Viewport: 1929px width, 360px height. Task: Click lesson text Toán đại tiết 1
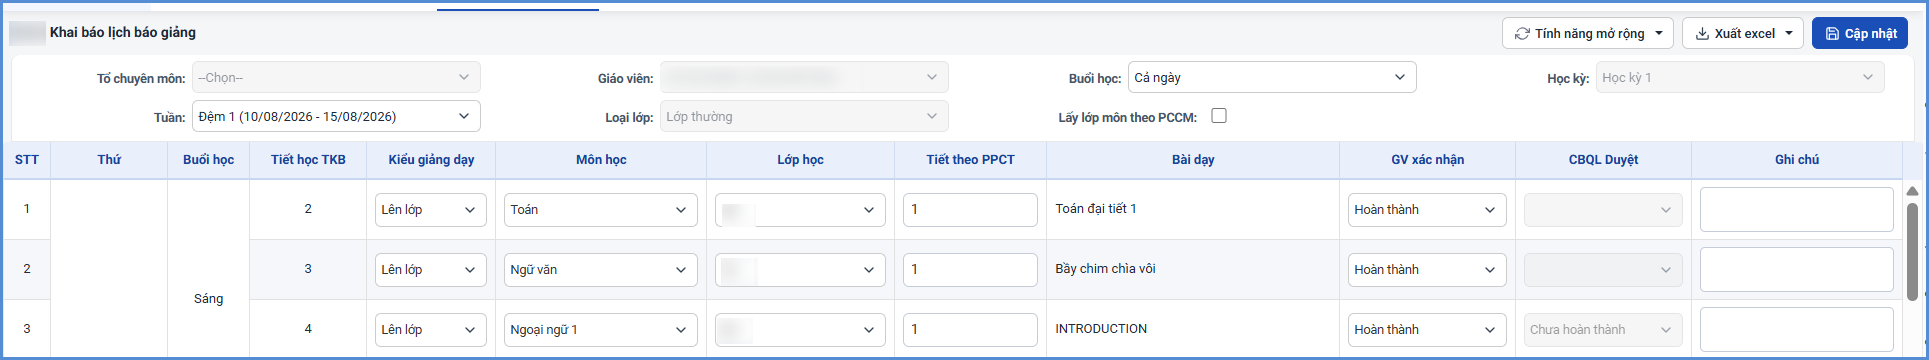point(1096,209)
